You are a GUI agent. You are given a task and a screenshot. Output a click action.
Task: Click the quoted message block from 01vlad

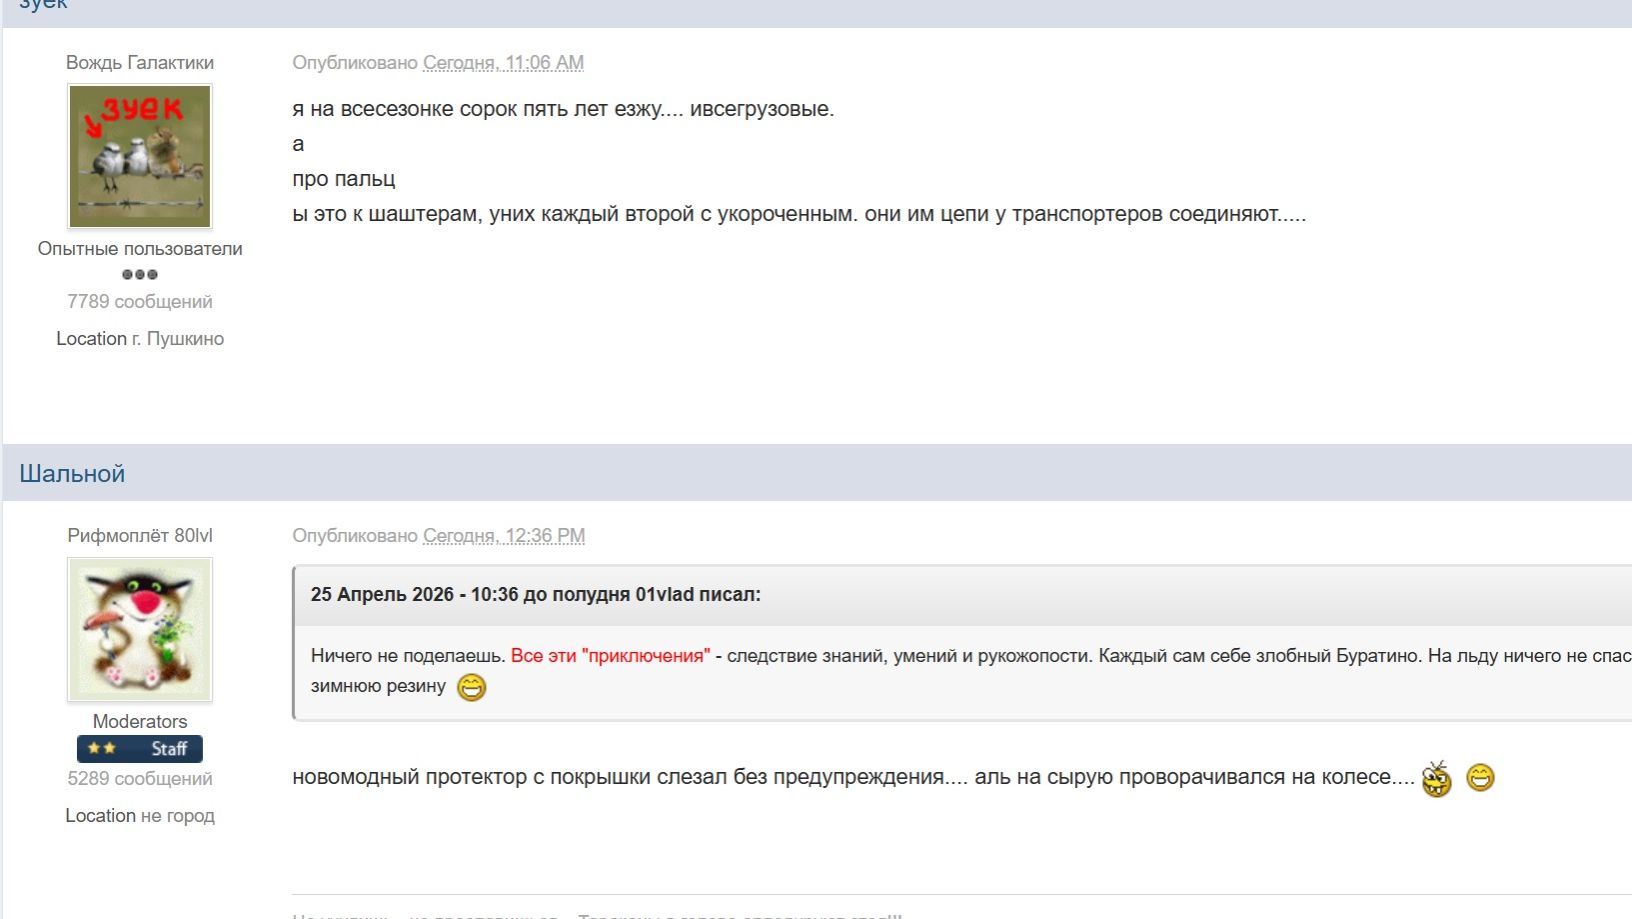900,640
